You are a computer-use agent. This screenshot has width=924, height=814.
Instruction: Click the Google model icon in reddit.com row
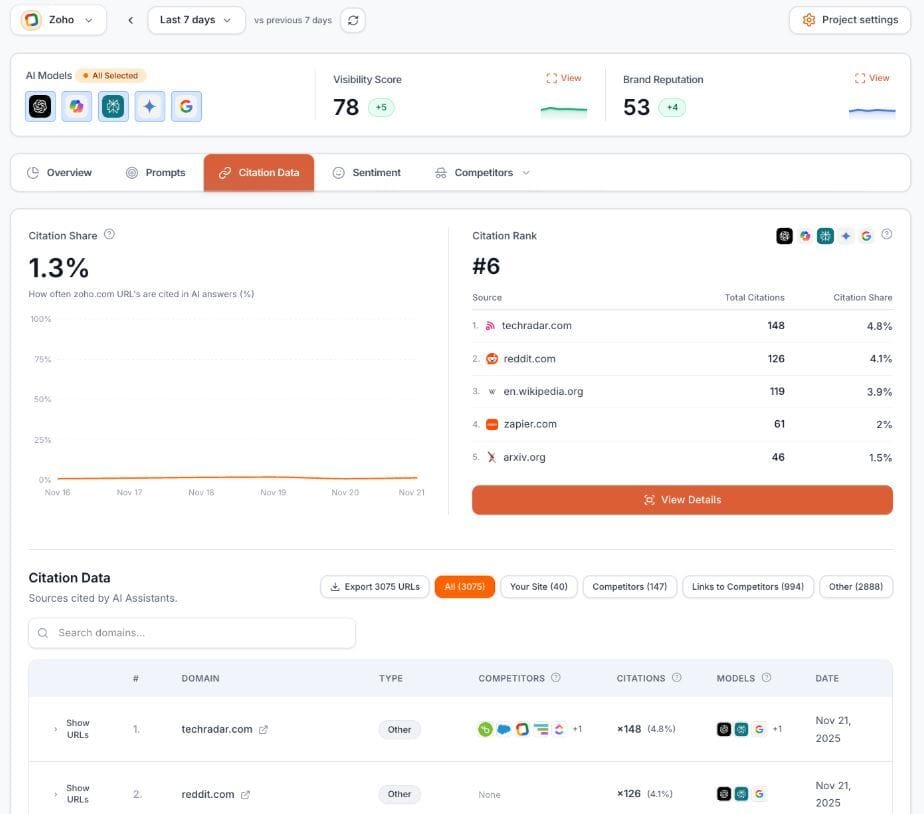tap(759, 794)
